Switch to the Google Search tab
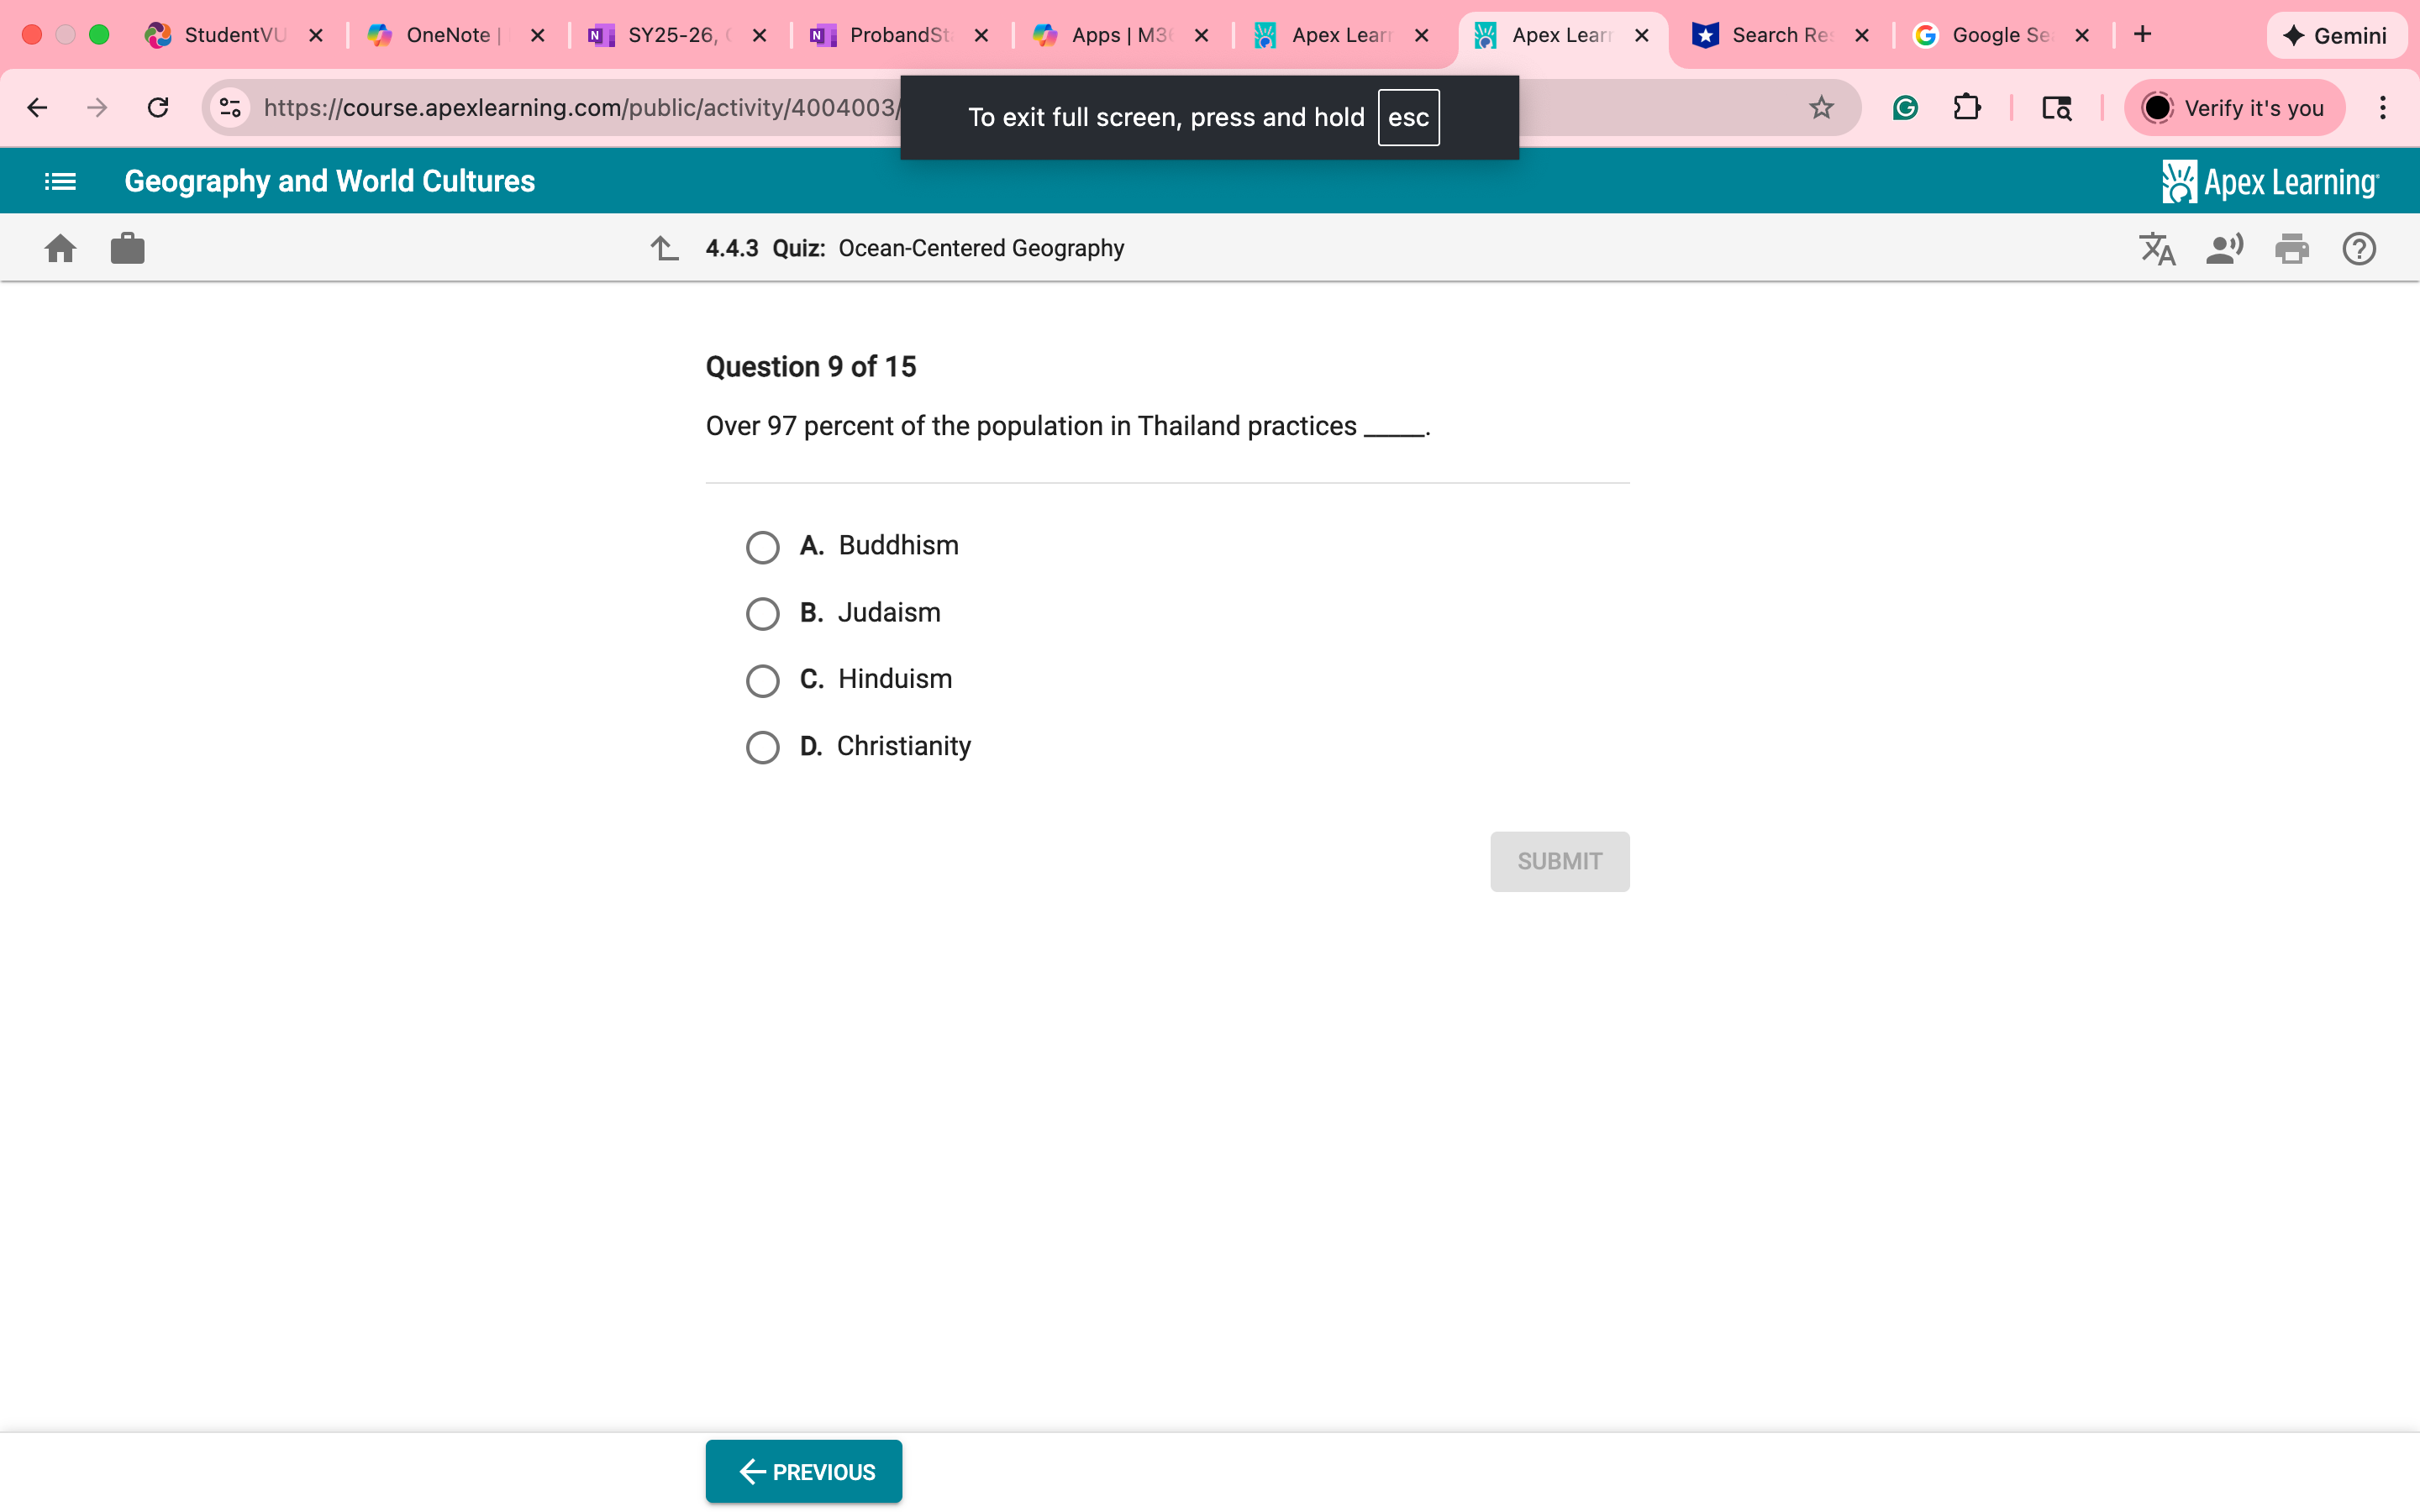This screenshot has width=2420, height=1512. tap(2000, 35)
